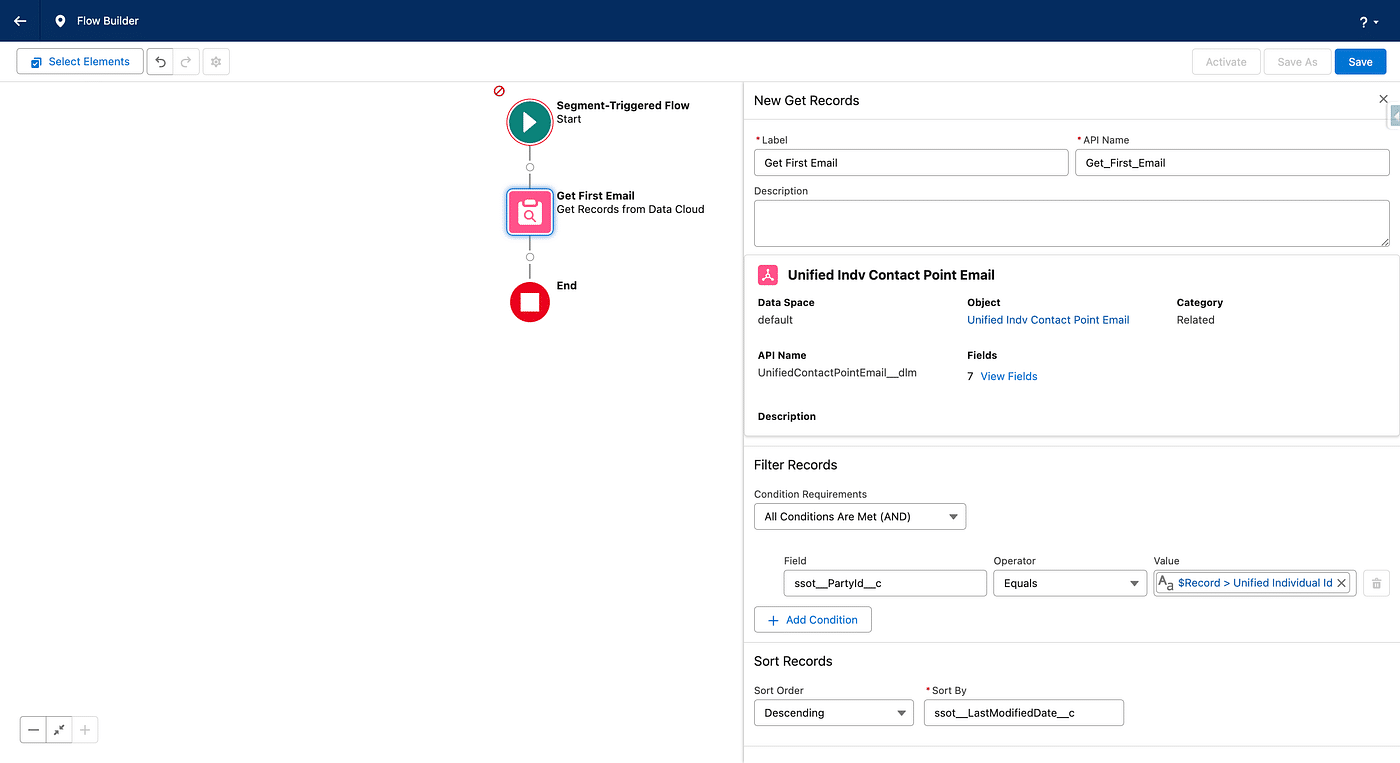Click the End node on canvas
The height and width of the screenshot is (763, 1400).
[529, 302]
